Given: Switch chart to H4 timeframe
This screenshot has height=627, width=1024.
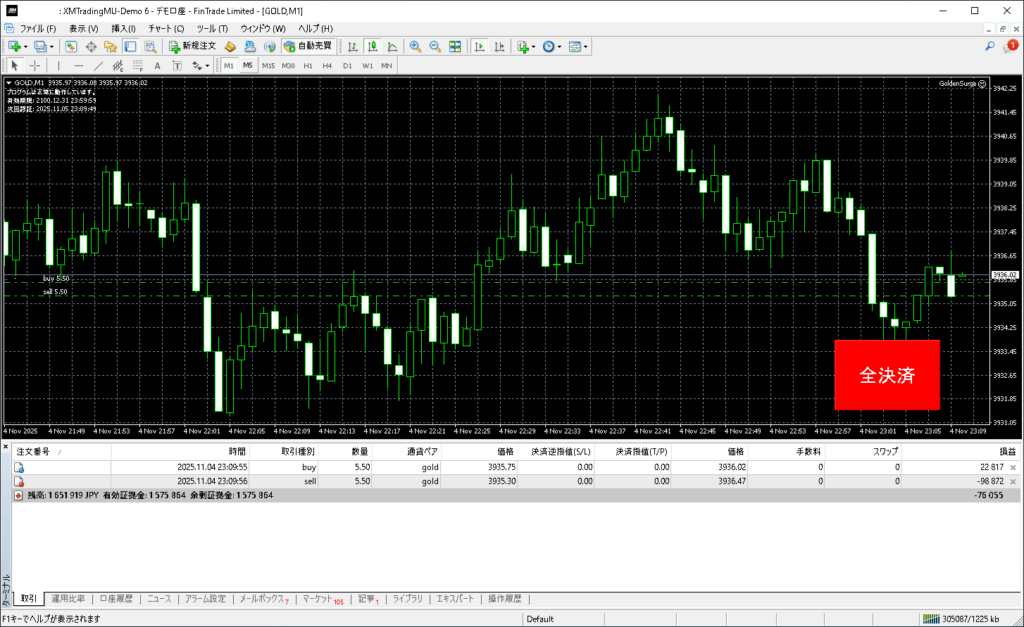Looking at the screenshot, I should tap(327, 65).
